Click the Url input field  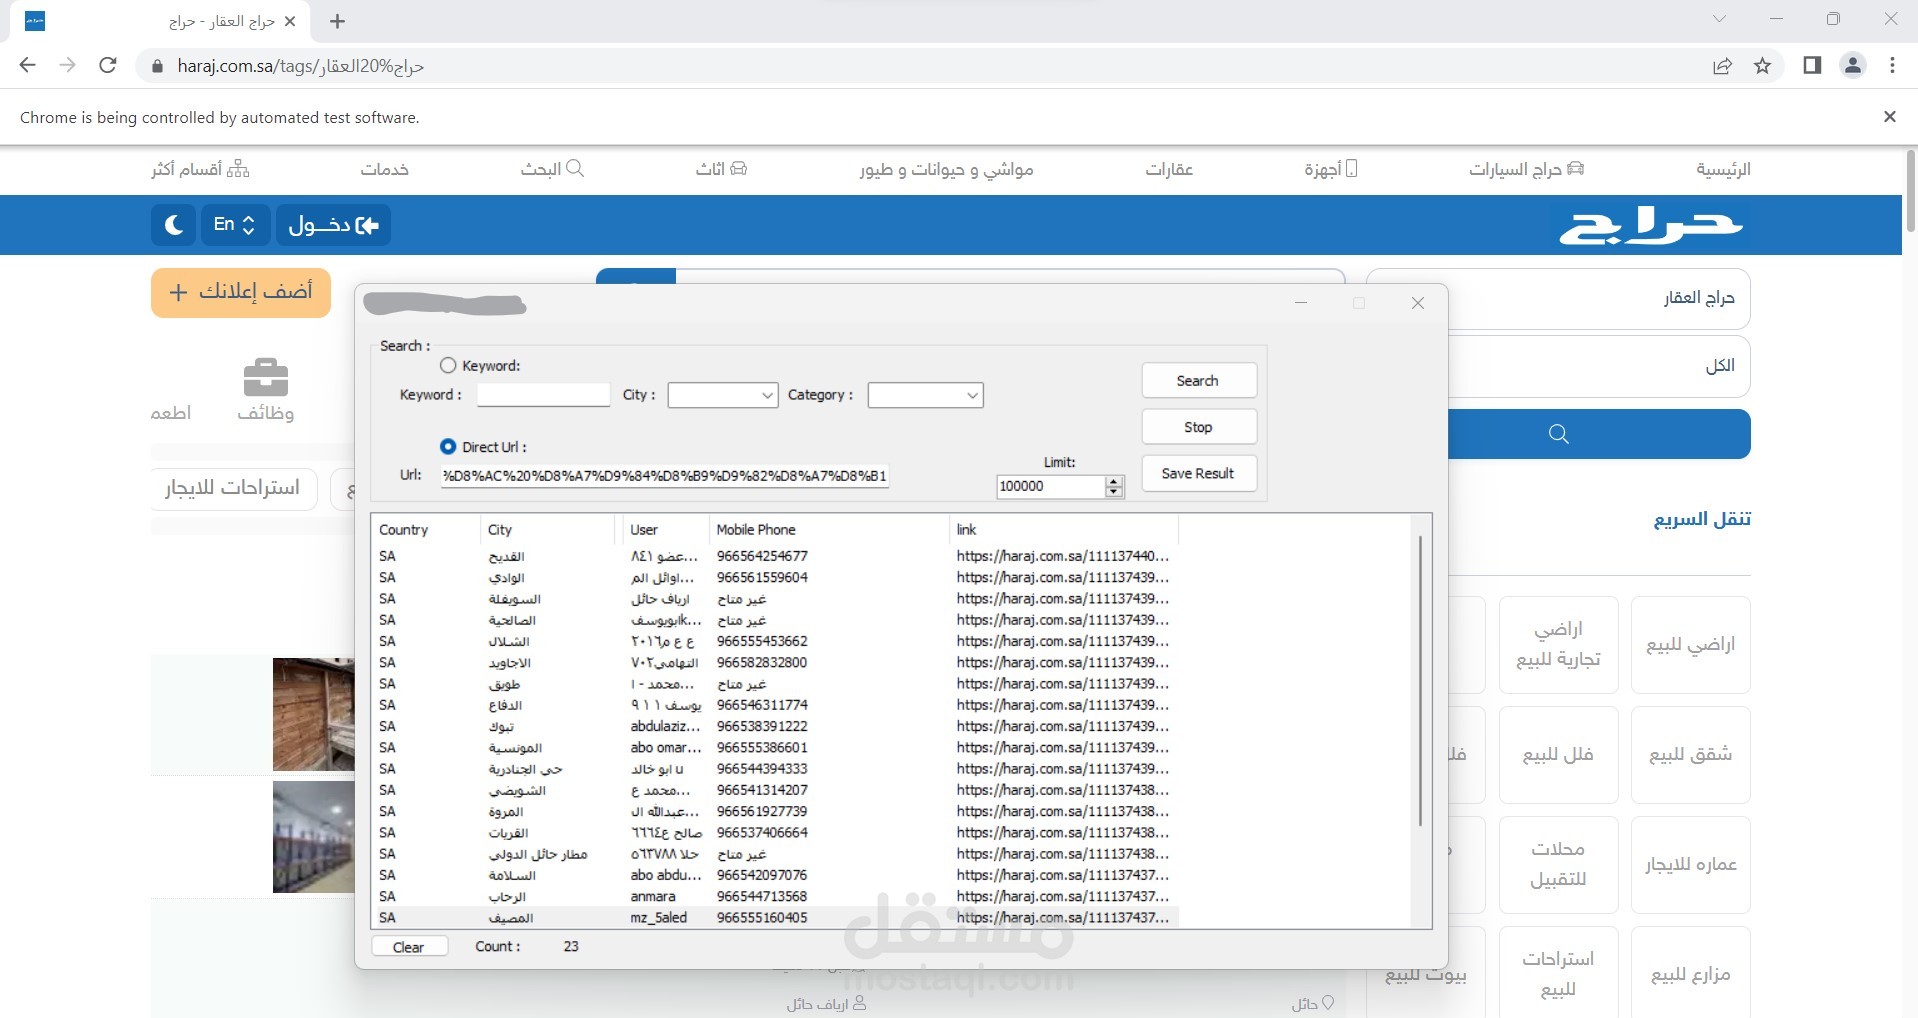tap(664, 476)
